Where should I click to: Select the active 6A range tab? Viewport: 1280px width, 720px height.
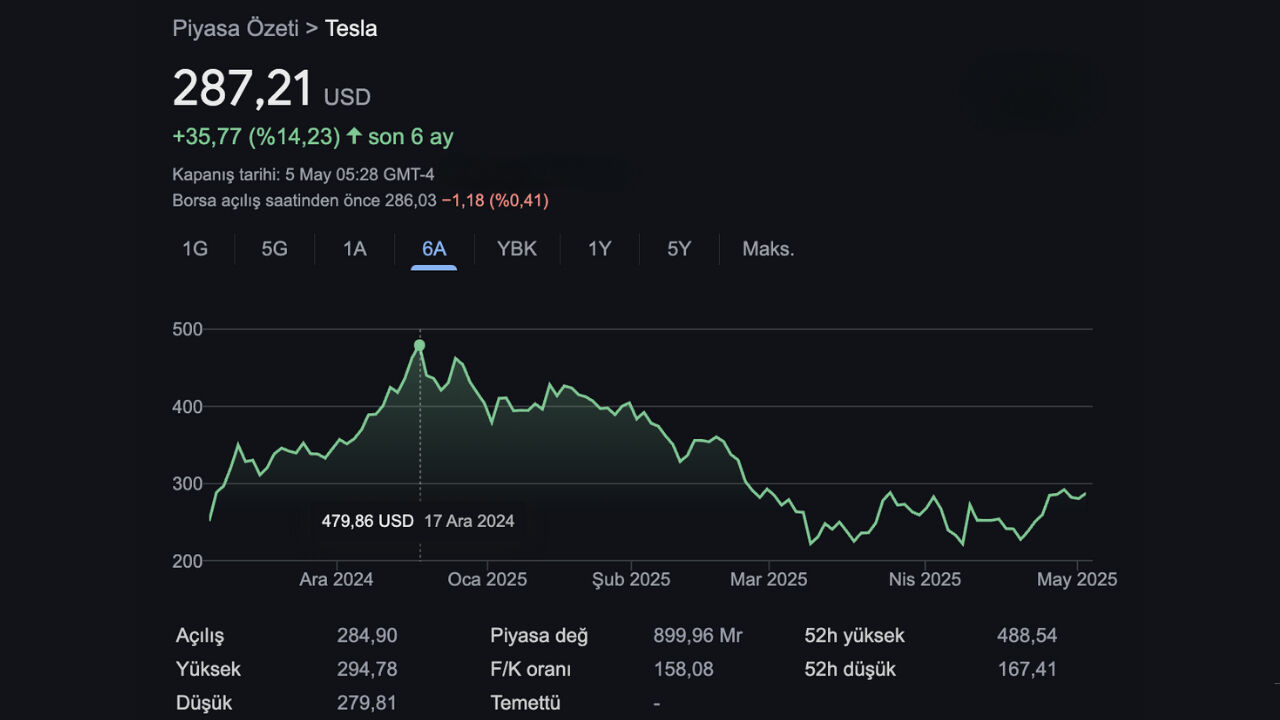click(x=434, y=249)
